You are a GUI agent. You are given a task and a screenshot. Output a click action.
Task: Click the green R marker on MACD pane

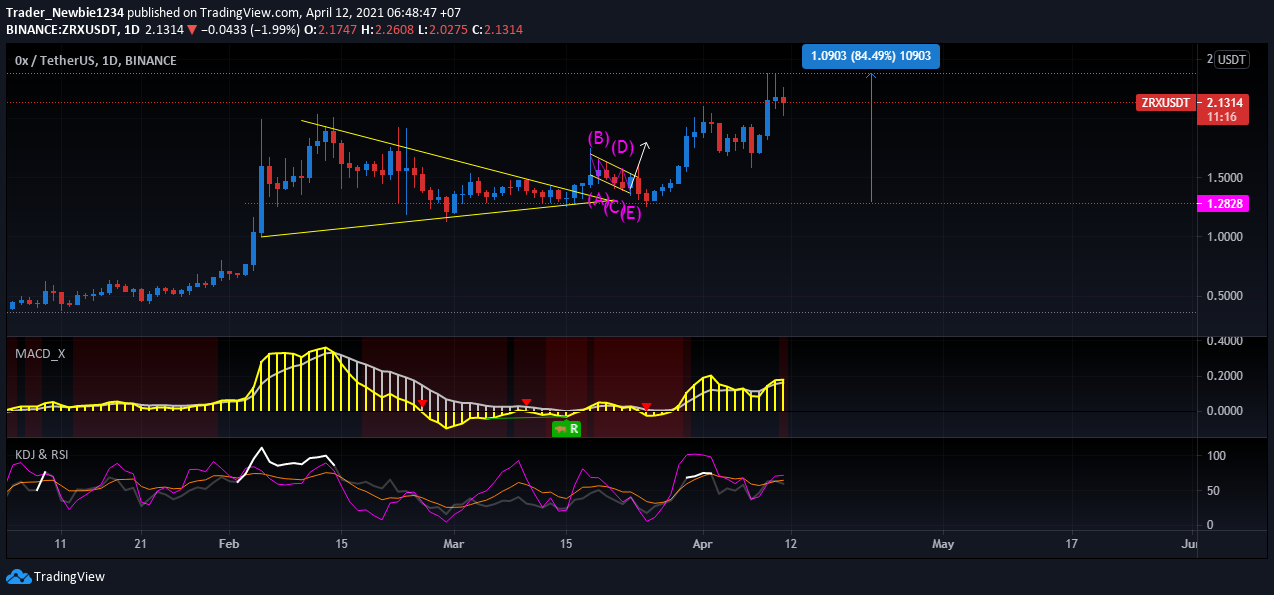pos(567,428)
